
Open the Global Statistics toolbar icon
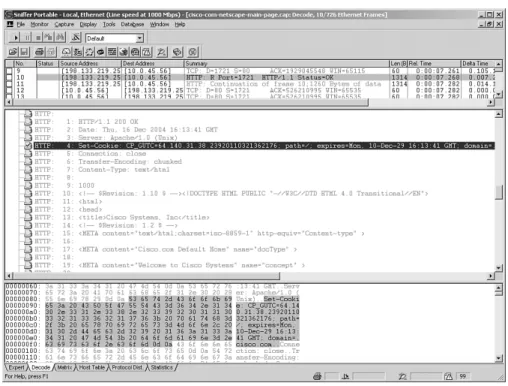(135, 52)
